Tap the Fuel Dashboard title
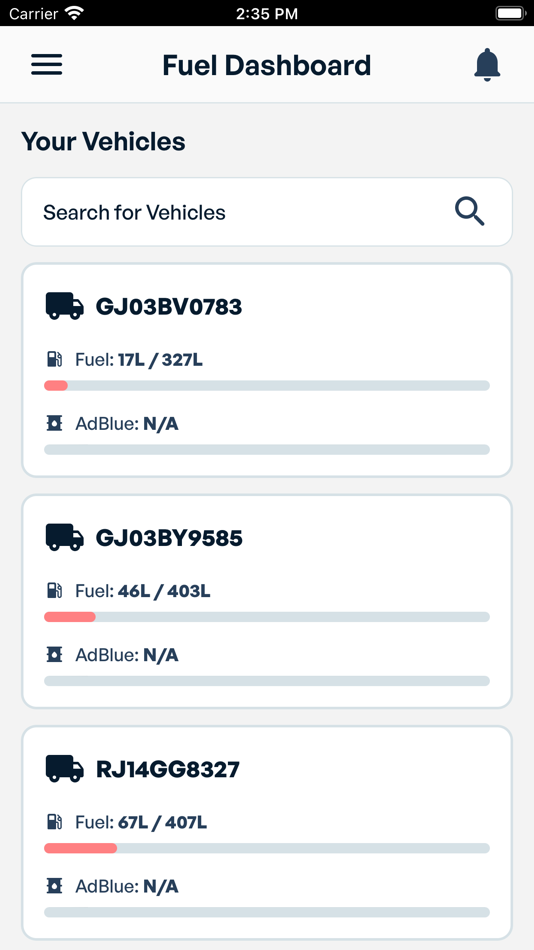The width and height of the screenshot is (534, 950). (267, 65)
